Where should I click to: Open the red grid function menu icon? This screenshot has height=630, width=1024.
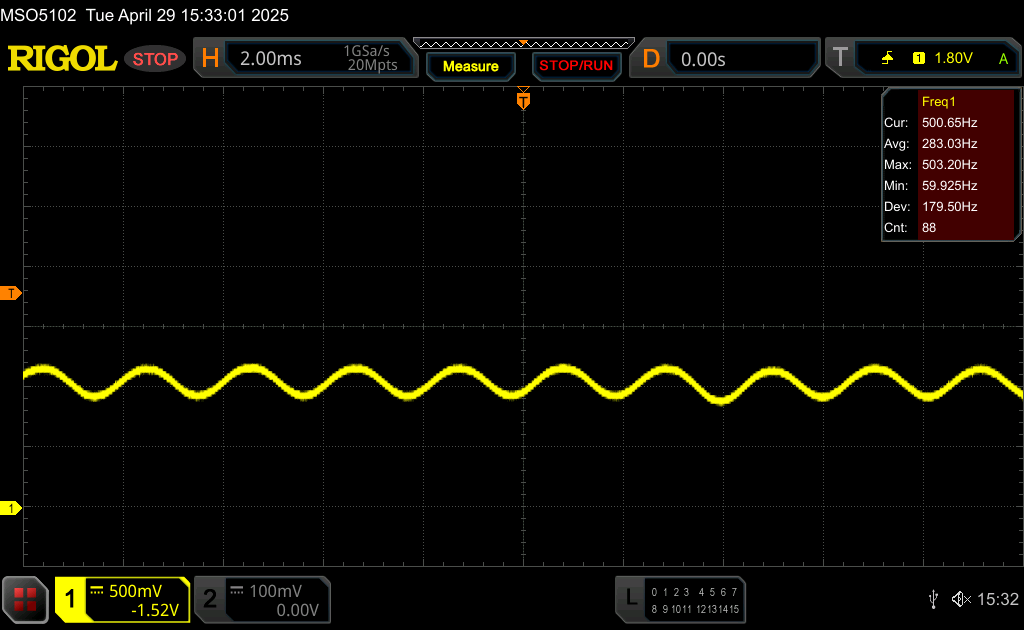[26, 599]
